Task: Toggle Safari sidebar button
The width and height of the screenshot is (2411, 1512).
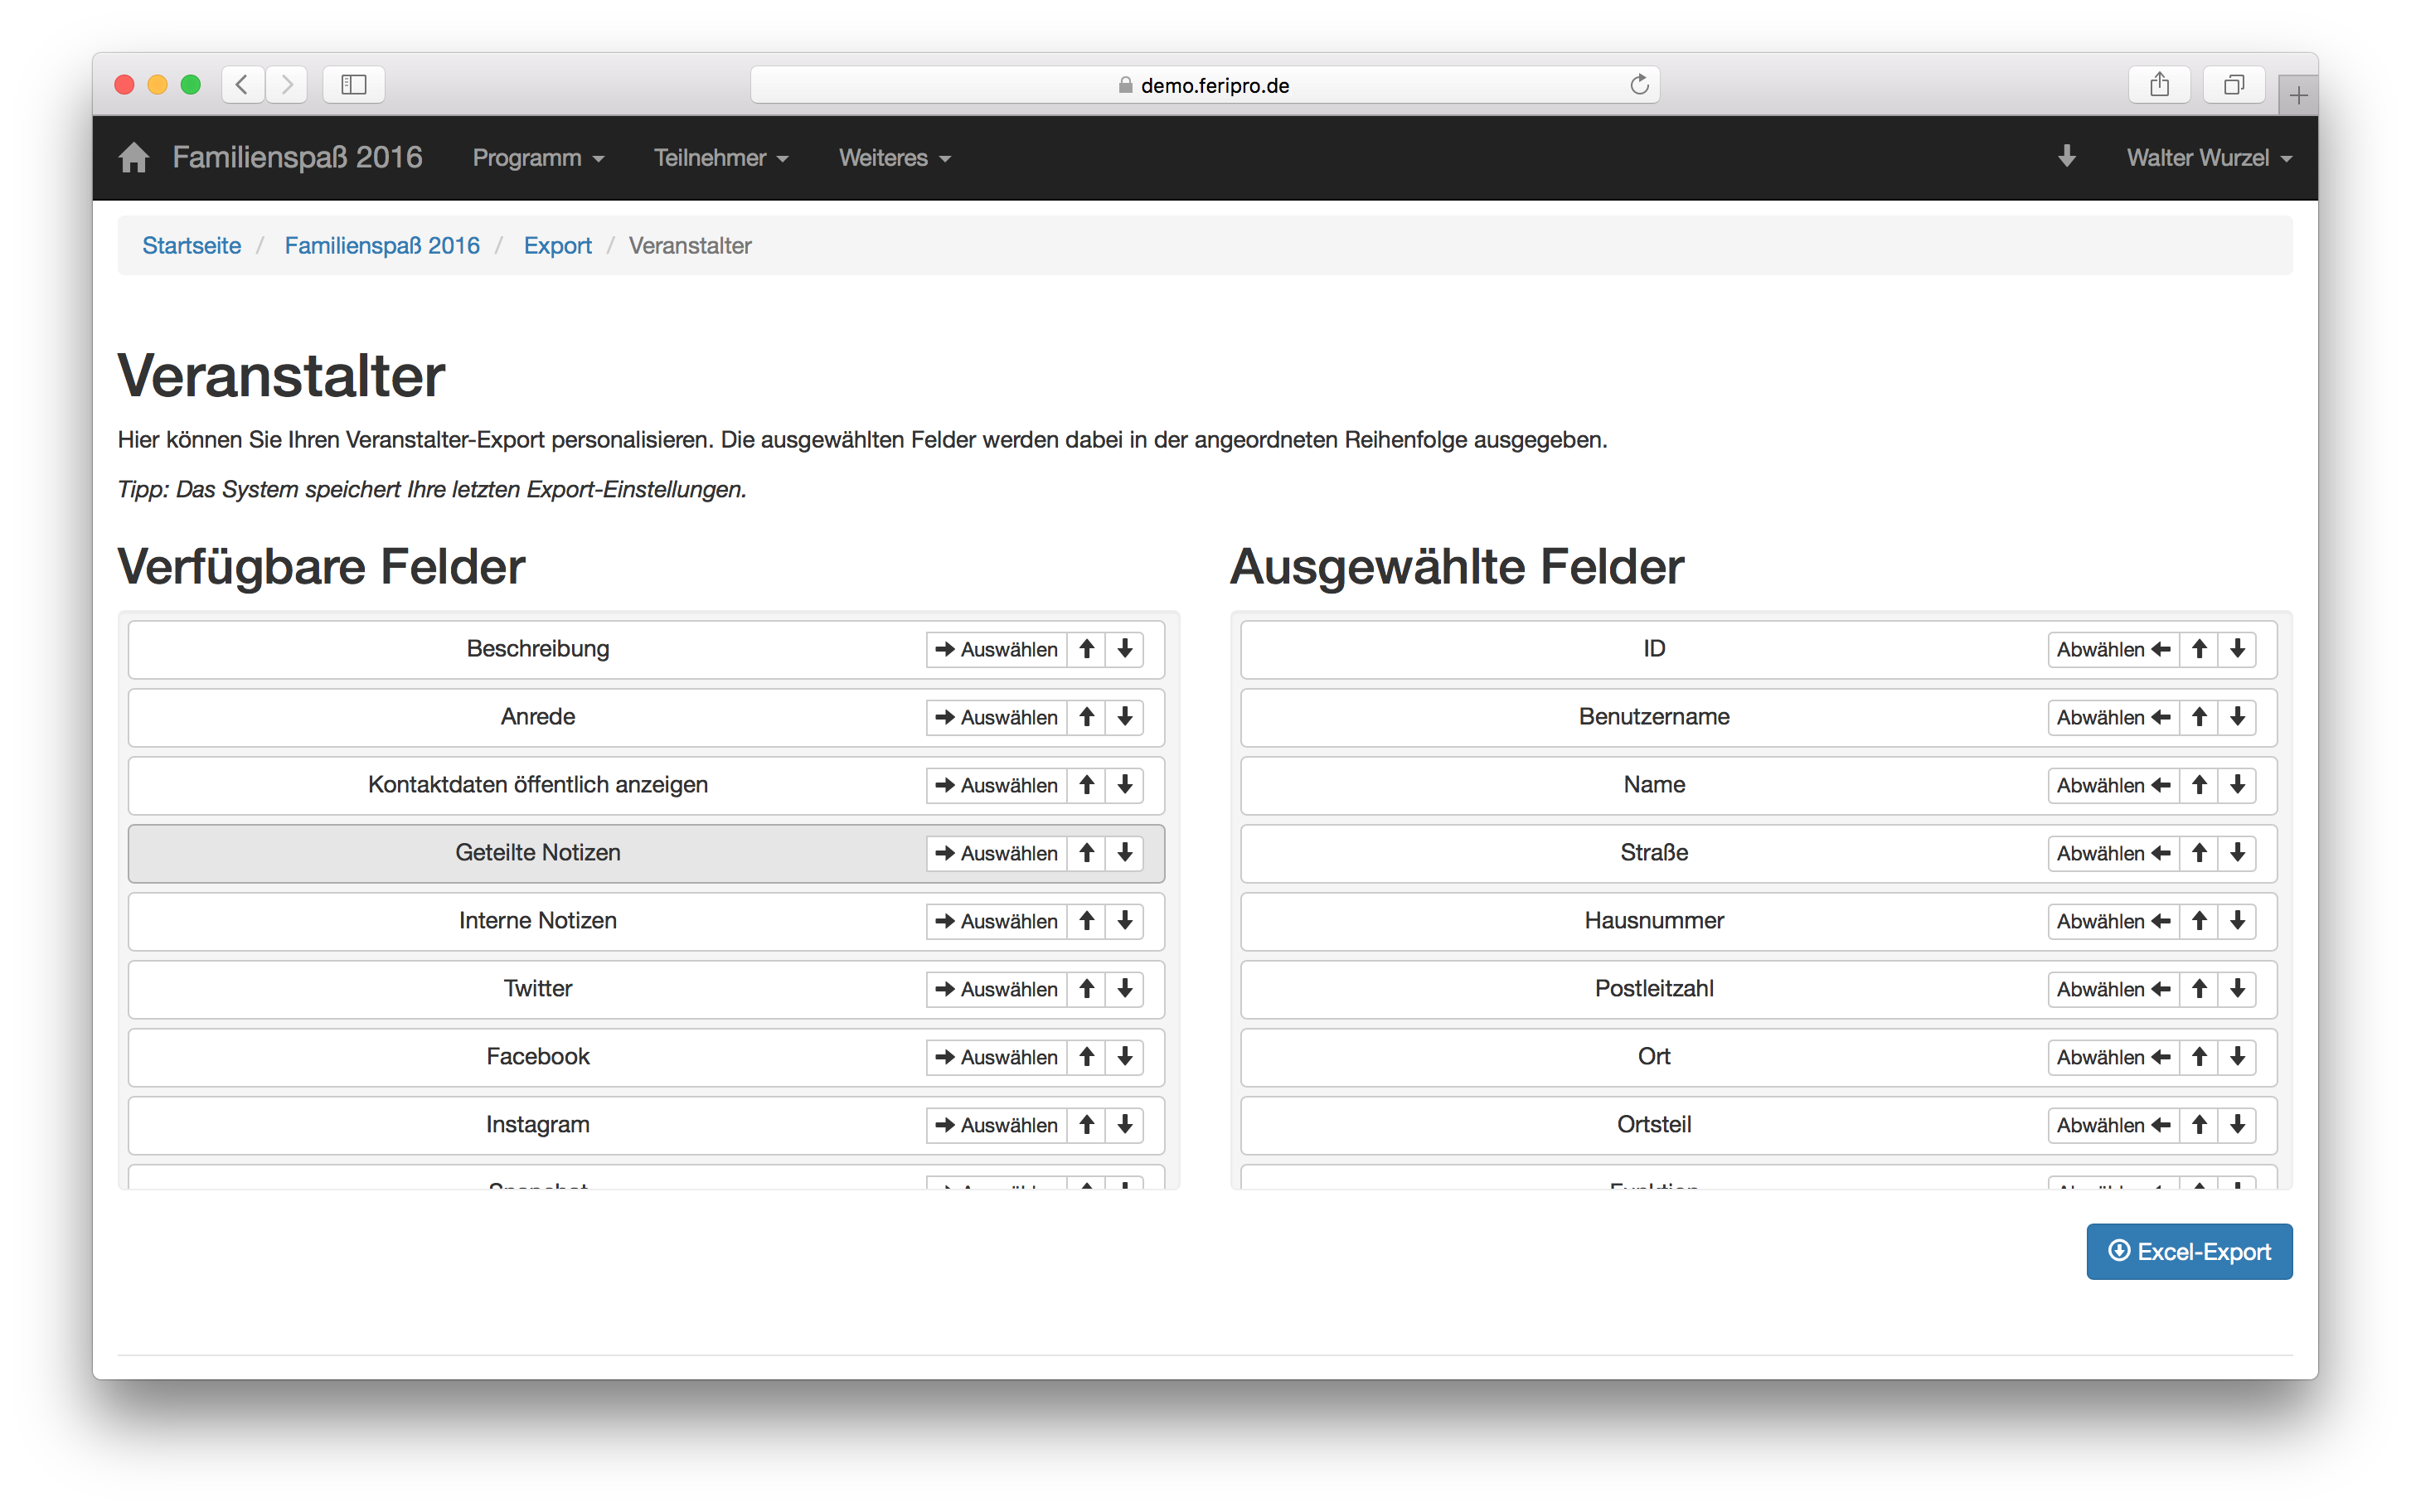Action: pos(354,85)
